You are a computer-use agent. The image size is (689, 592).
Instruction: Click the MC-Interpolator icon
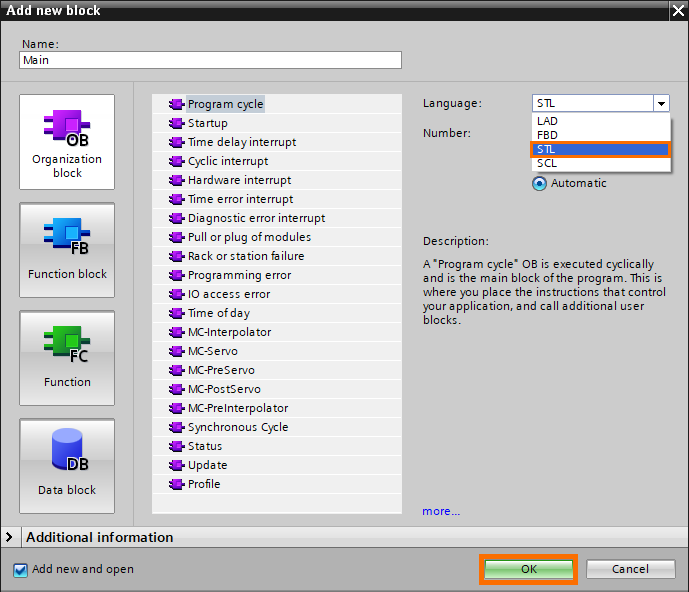177,332
